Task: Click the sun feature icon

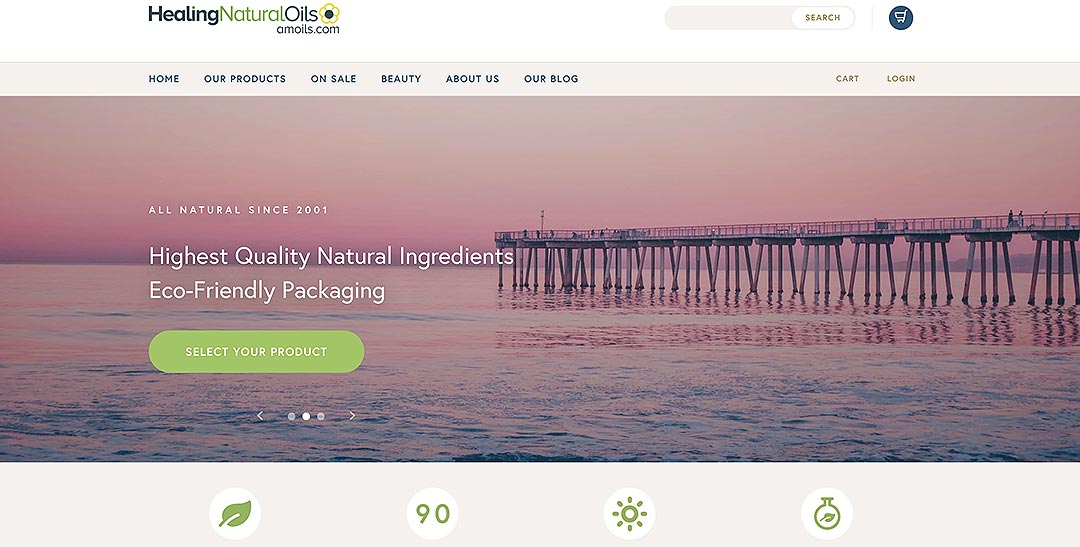Action: tap(630, 514)
